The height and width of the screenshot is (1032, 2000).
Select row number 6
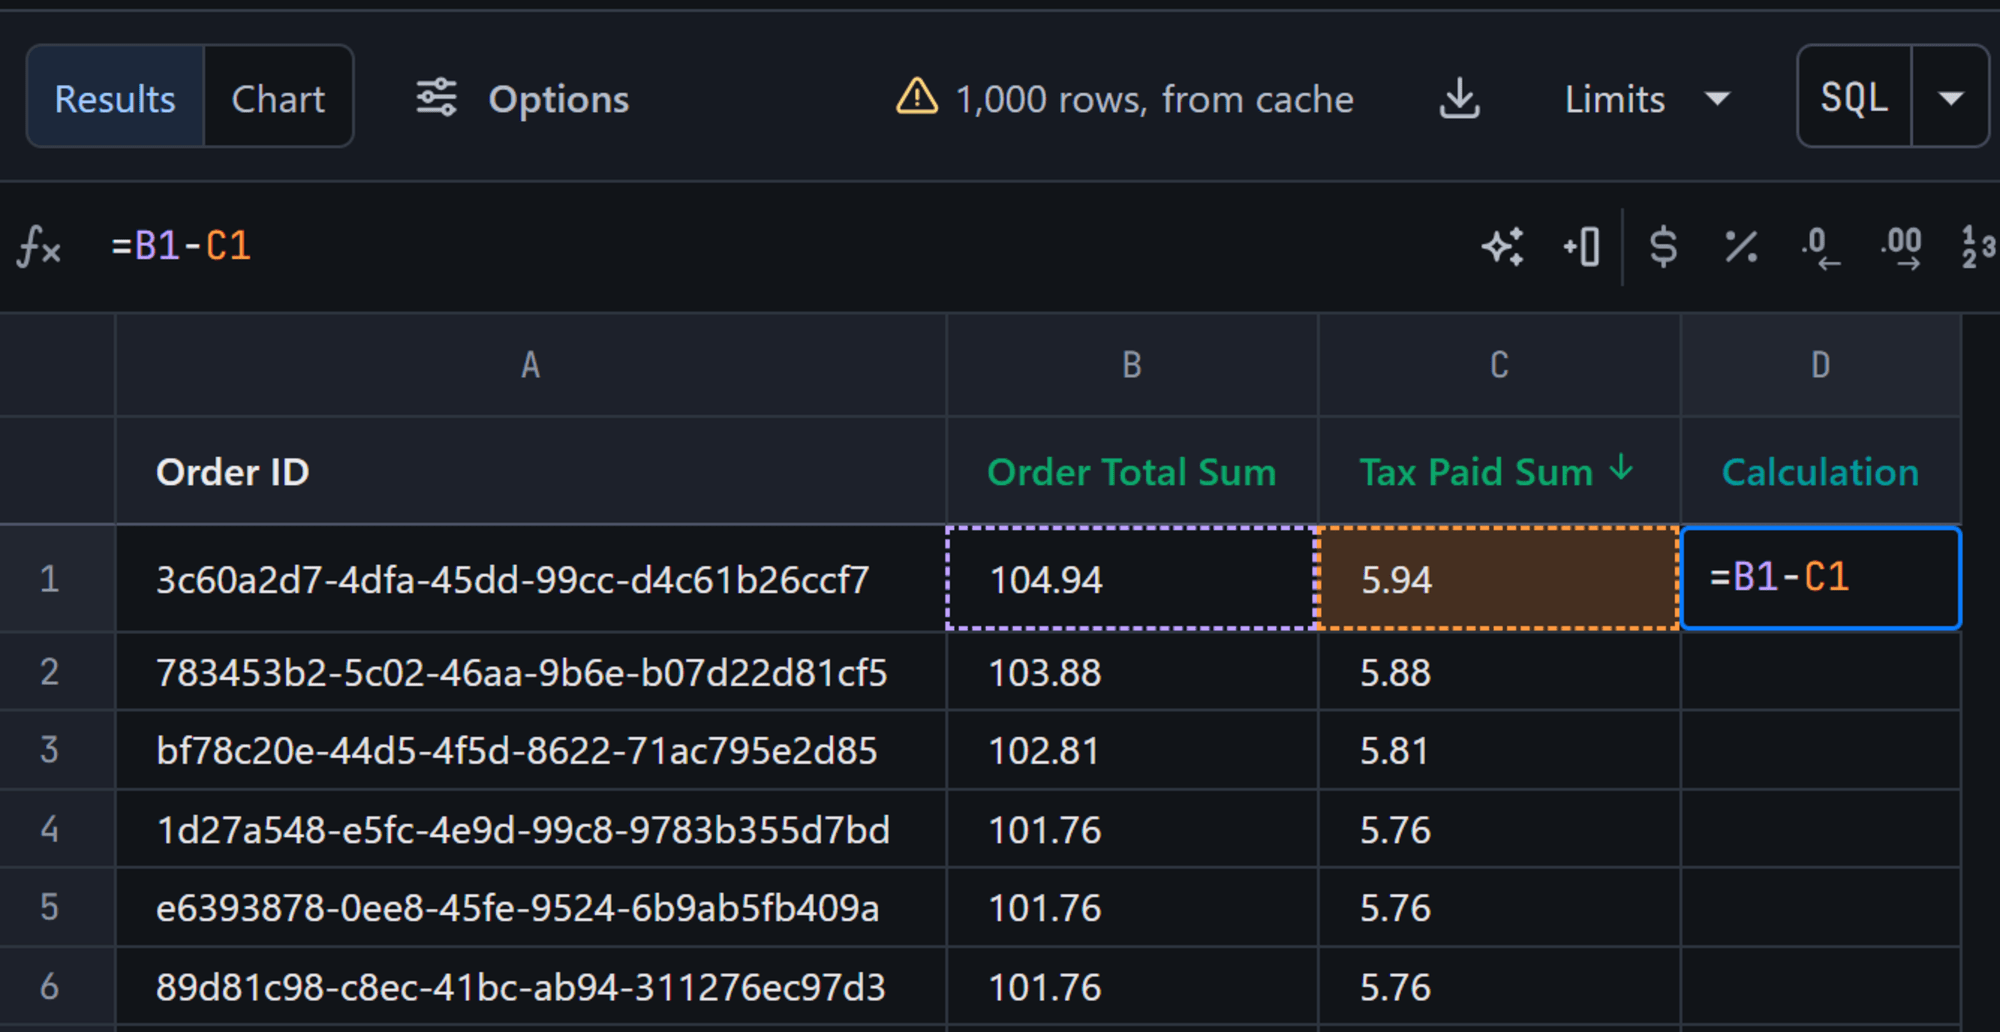click(50, 987)
